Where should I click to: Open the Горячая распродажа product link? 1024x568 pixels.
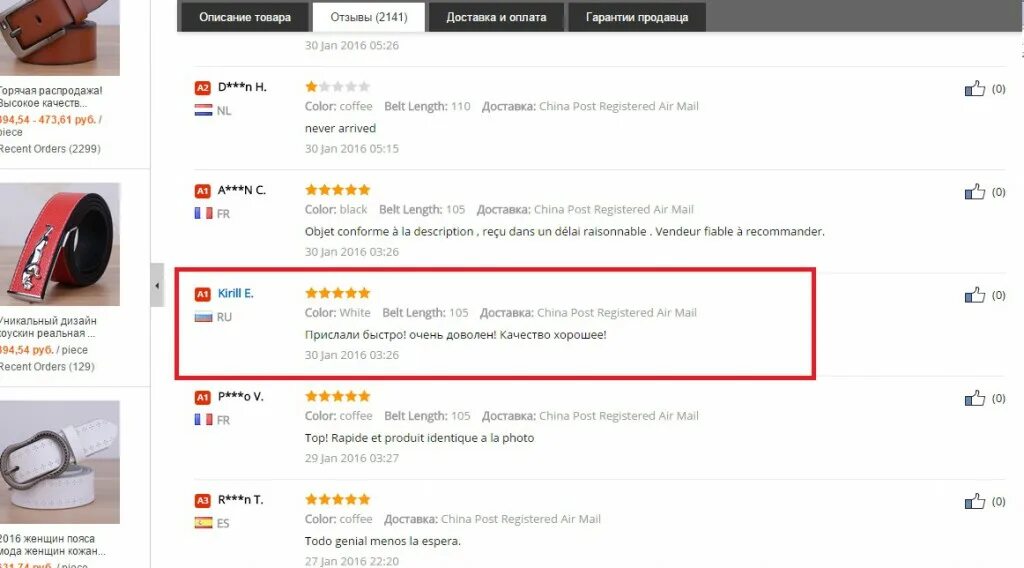[x=51, y=97]
